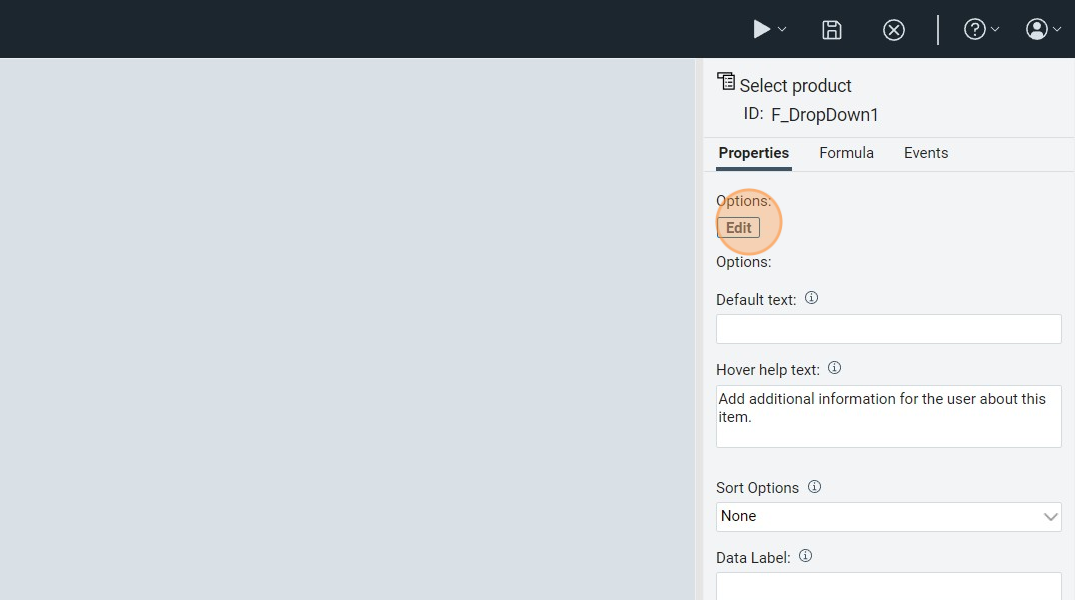
Task: Click the play preview icon
Action: (762, 30)
